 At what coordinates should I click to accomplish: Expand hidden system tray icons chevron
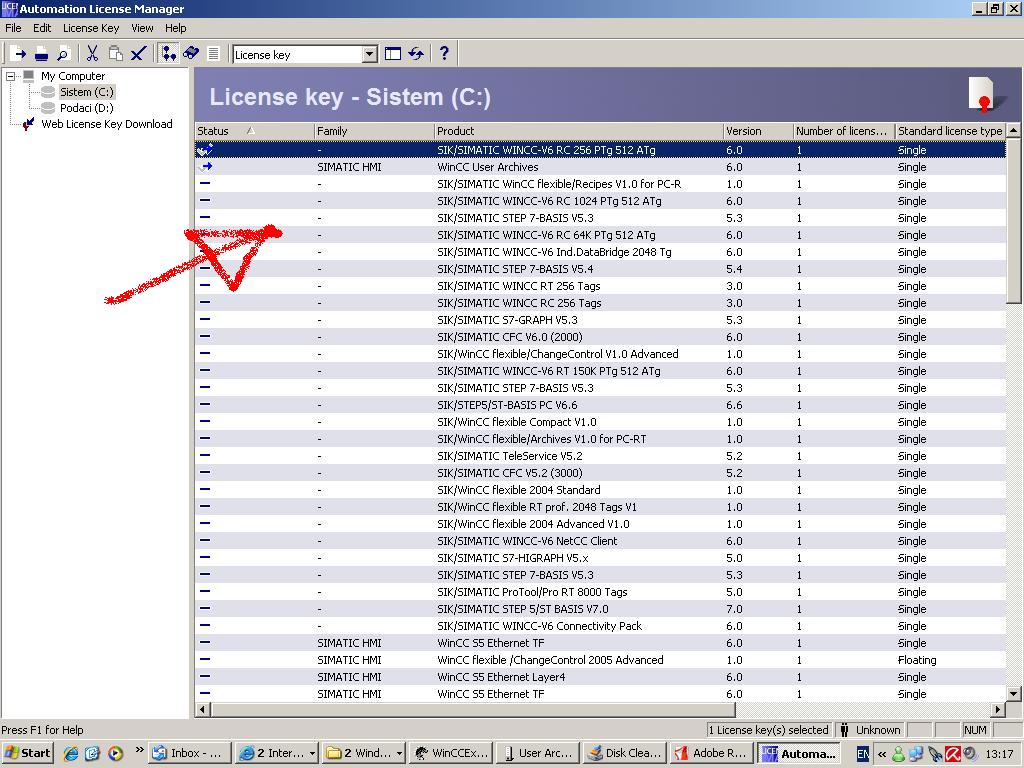tap(882, 754)
